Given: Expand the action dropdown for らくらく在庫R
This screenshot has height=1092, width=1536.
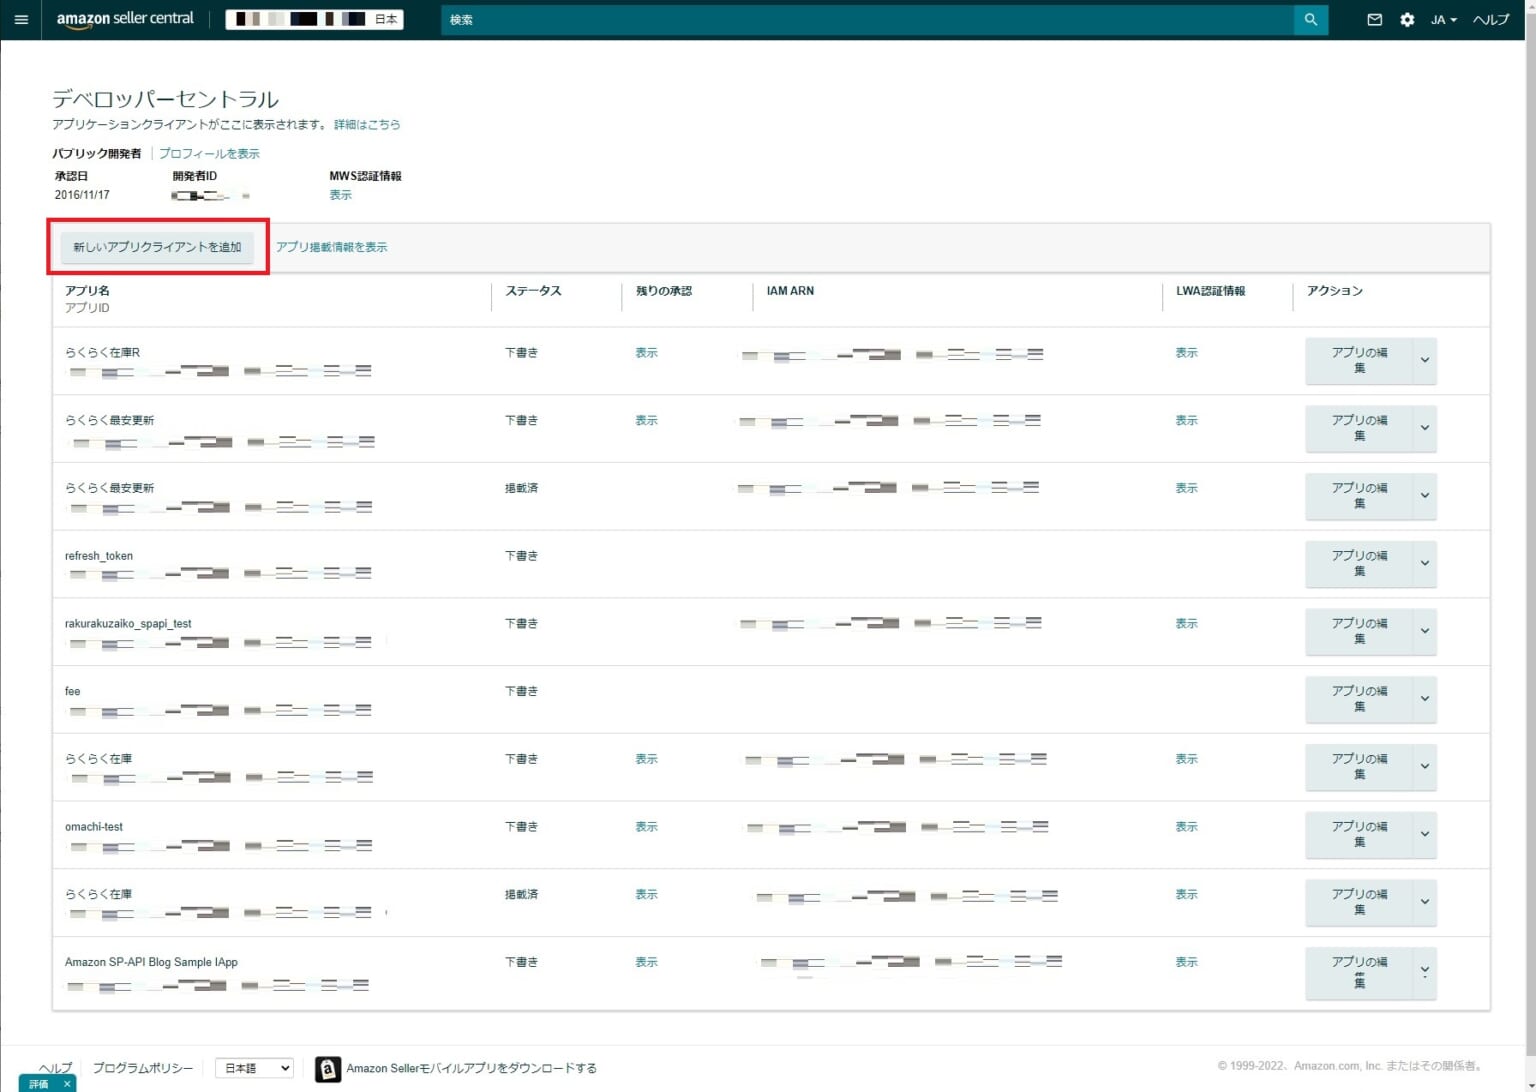Looking at the screenshot, I should (1424, 361).
